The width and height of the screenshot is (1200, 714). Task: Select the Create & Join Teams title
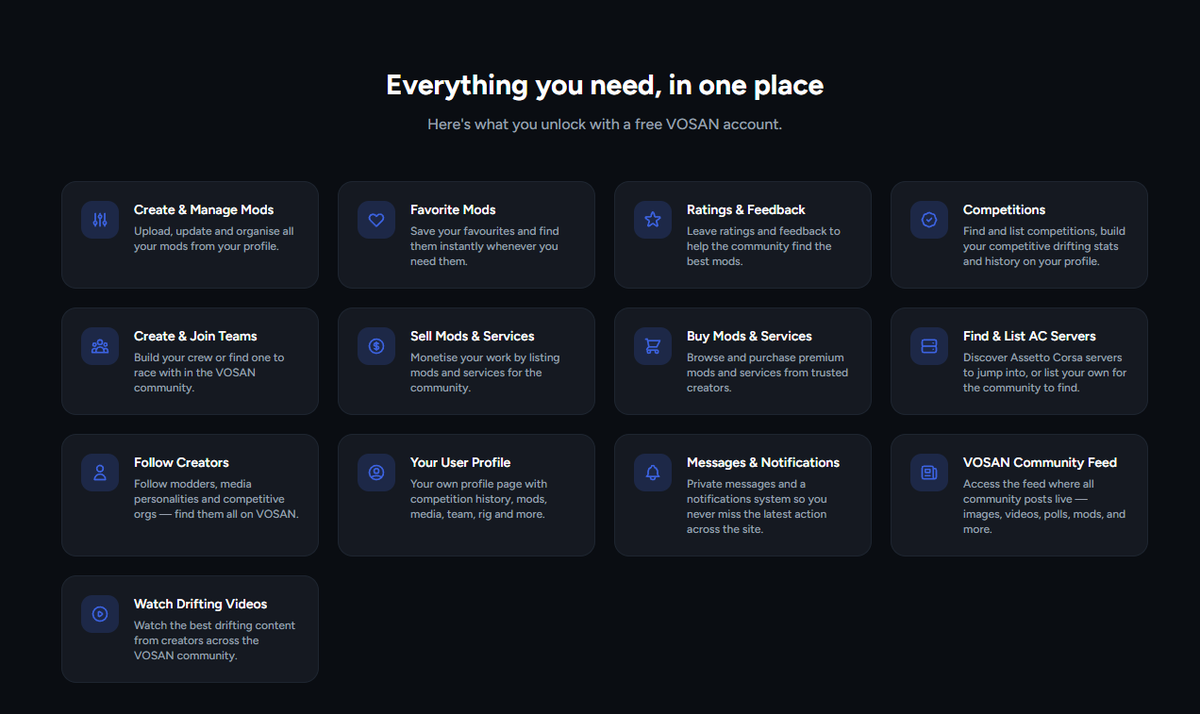point(196,336)
